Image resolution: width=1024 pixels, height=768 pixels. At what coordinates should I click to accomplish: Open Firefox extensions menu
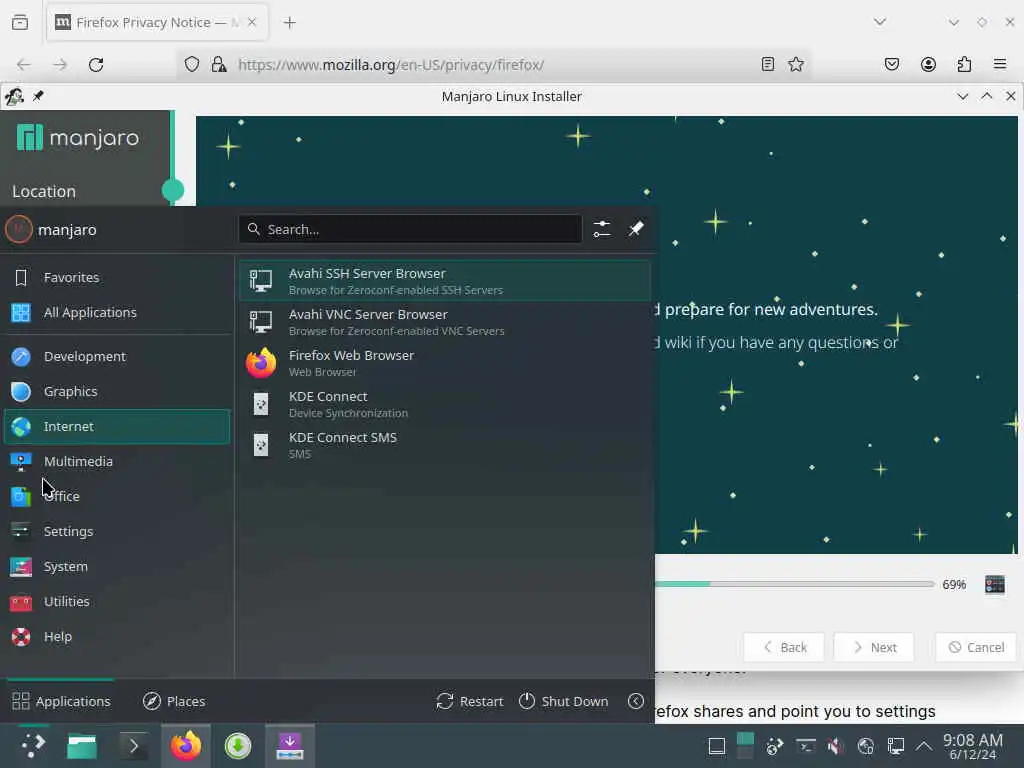(964, 64)
